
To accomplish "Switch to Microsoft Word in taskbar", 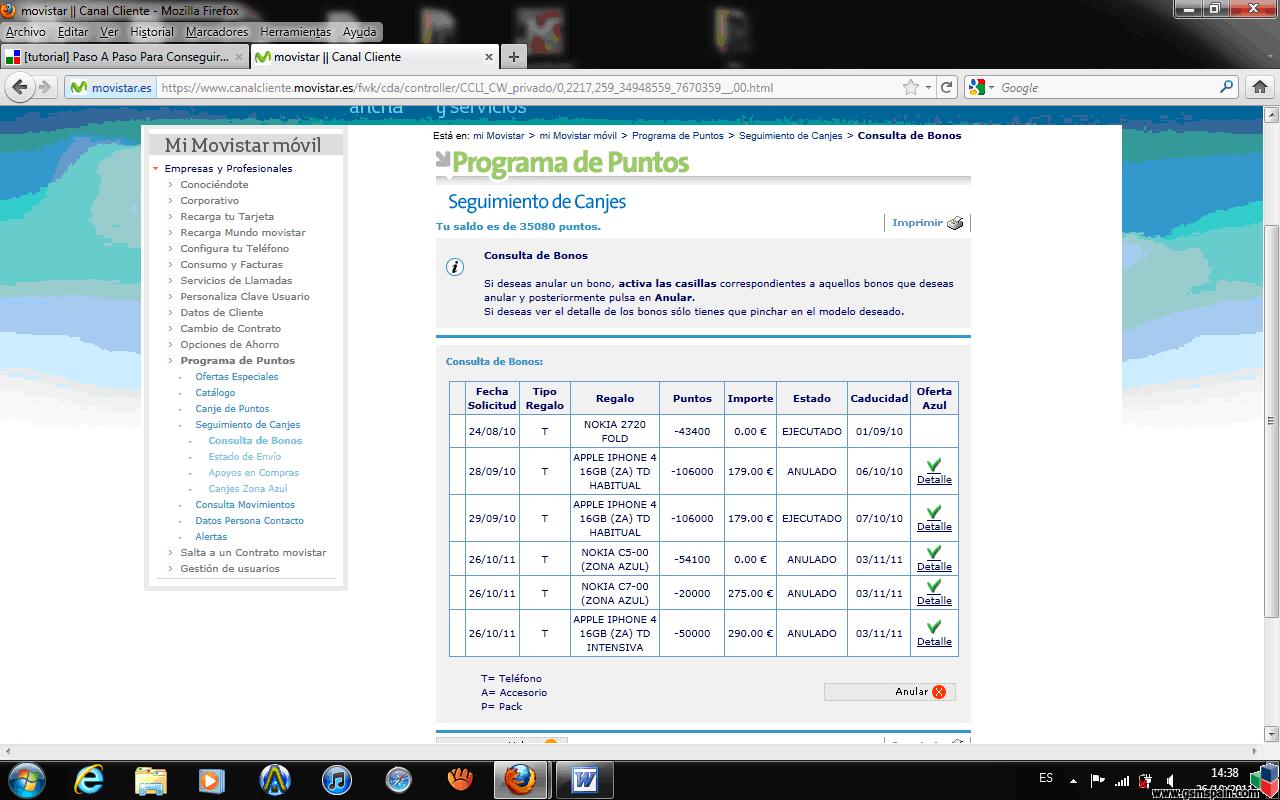I will pos(584,779).
